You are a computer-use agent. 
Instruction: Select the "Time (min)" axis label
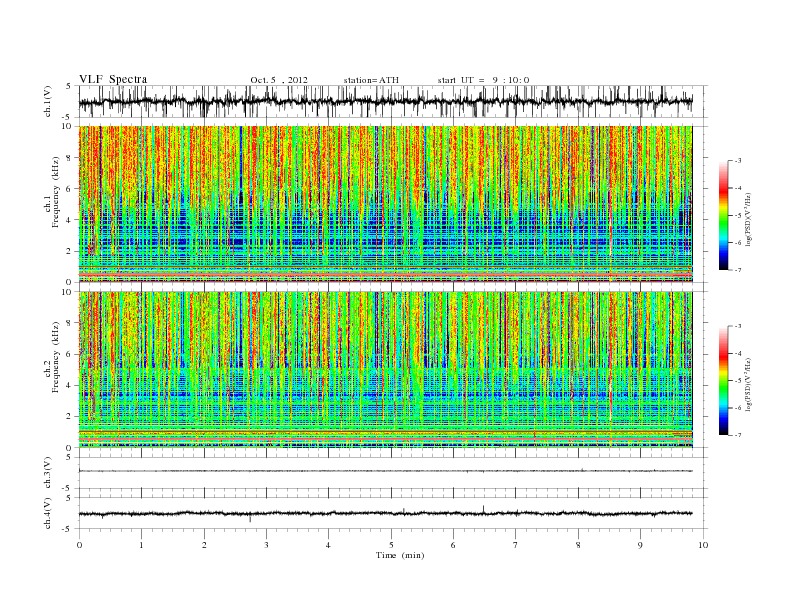(x=400, y=555)
